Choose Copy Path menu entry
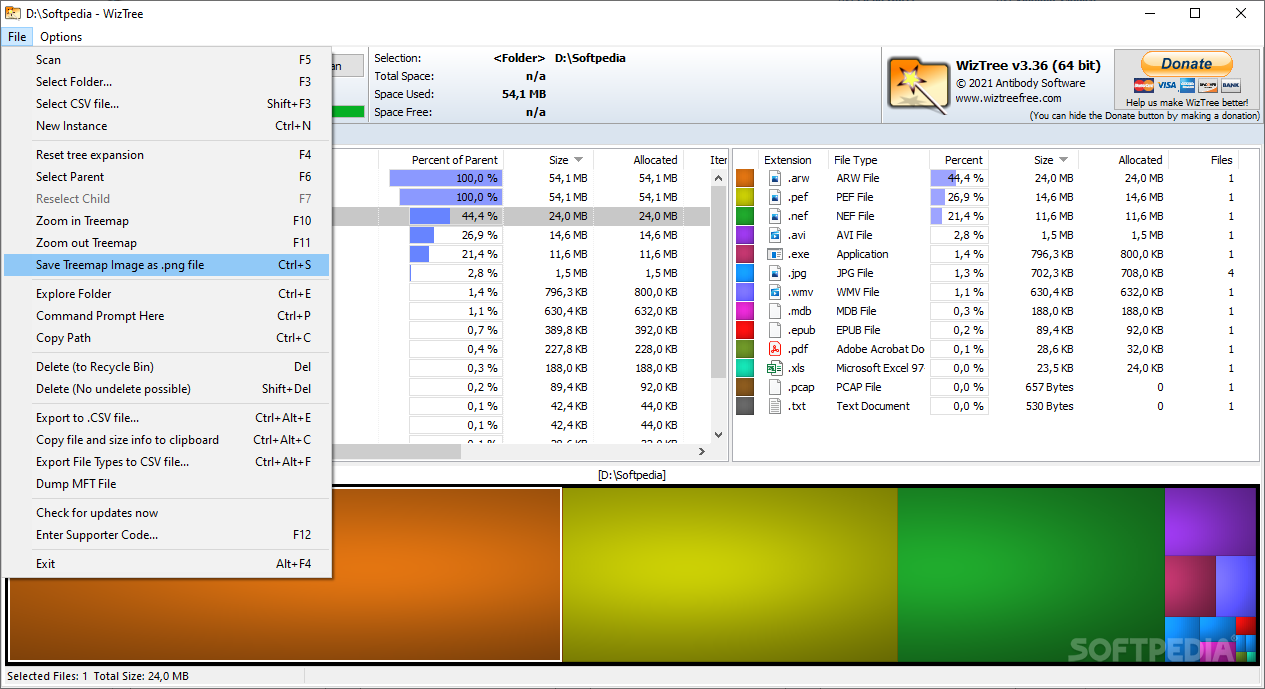The width and height of the screenshot is (1265, 689). (166, 338)
